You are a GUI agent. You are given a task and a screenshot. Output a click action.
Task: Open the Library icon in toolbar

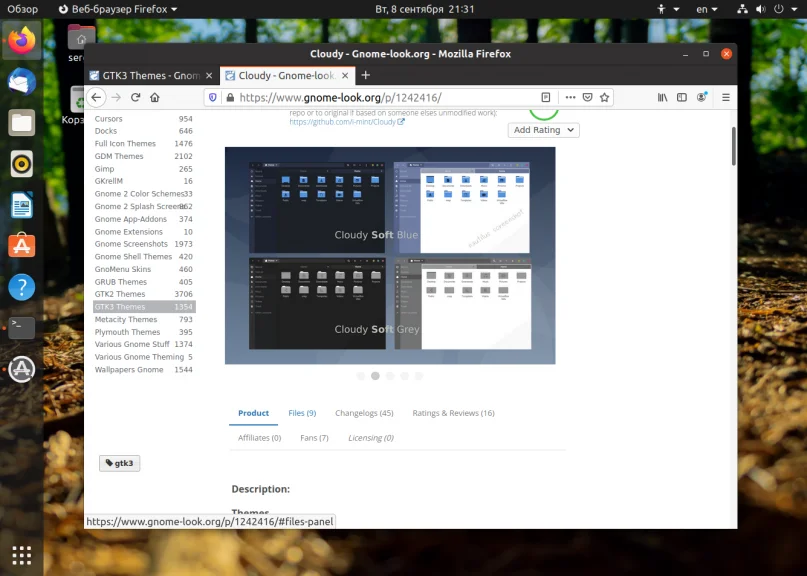(x=662, y=97)
